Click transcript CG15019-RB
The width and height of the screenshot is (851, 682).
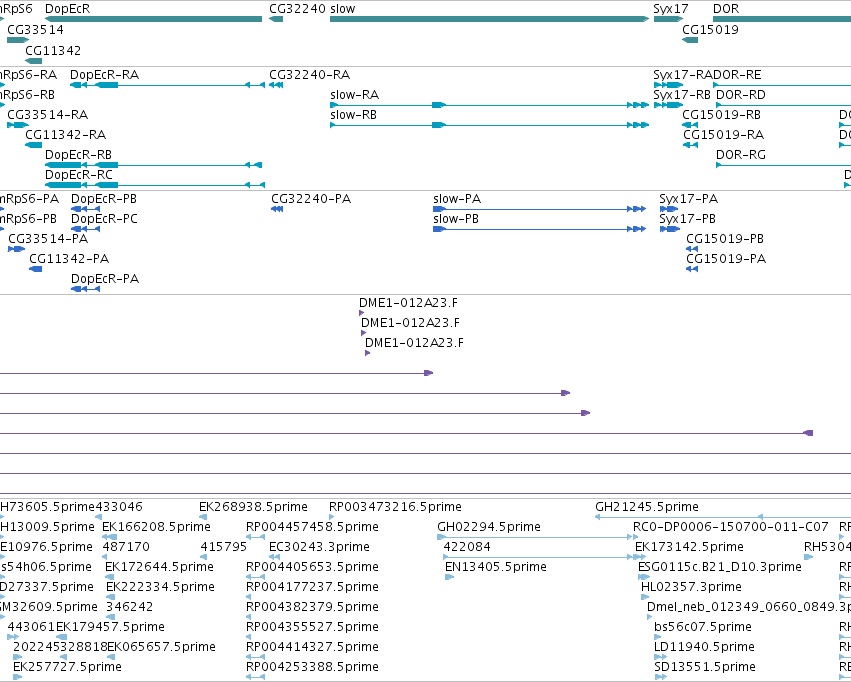[690, 125]
